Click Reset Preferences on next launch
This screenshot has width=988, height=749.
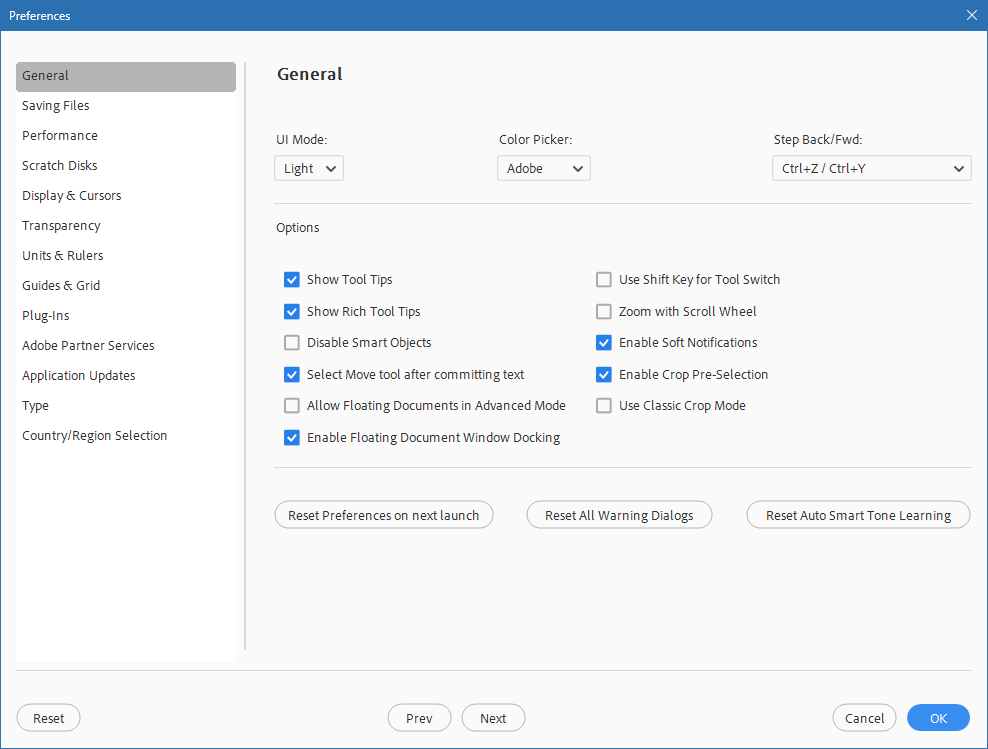384,515
